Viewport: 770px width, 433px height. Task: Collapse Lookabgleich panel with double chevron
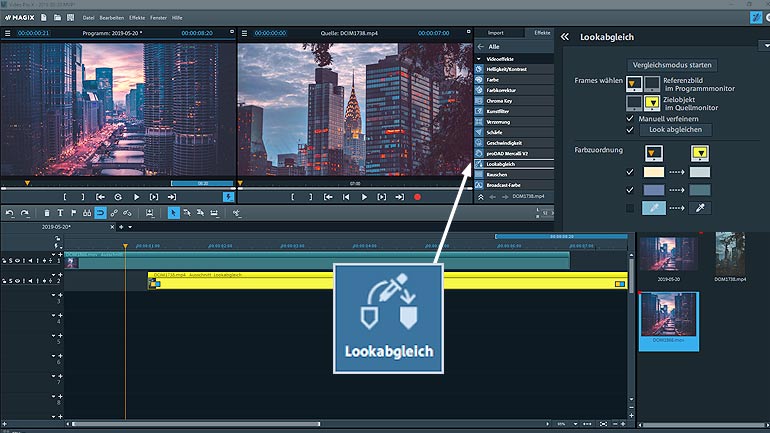click(565, 37)
